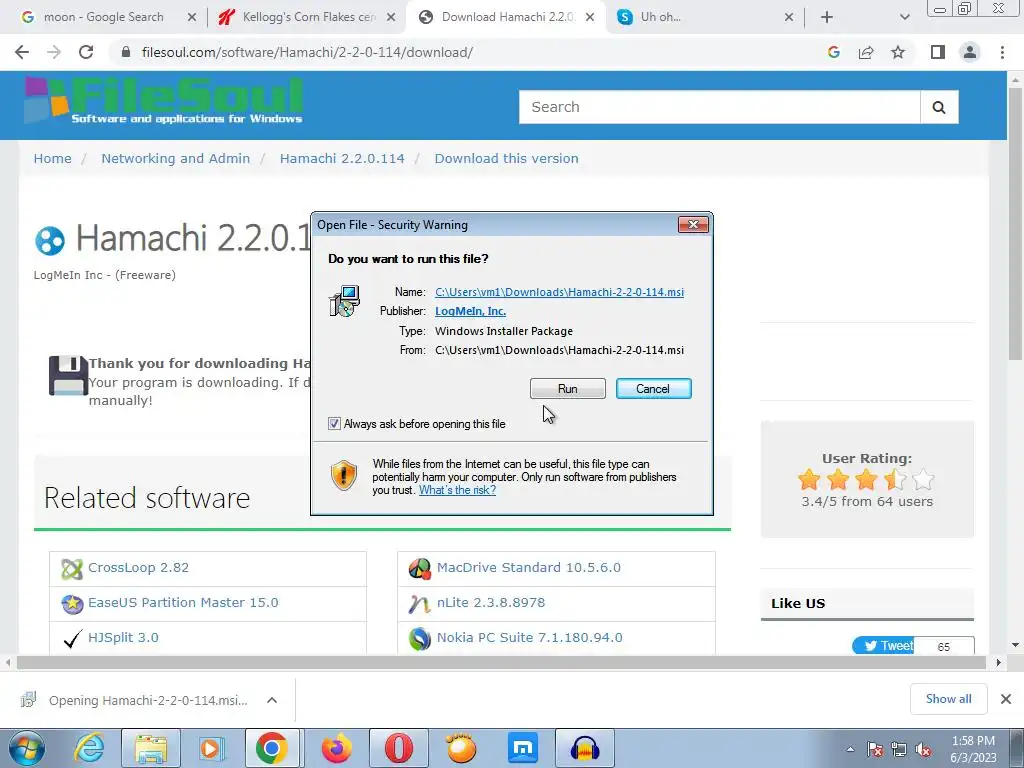Open the What's the risk? link
Viewport: 1024px width, 768px height.
pos(457,490)
